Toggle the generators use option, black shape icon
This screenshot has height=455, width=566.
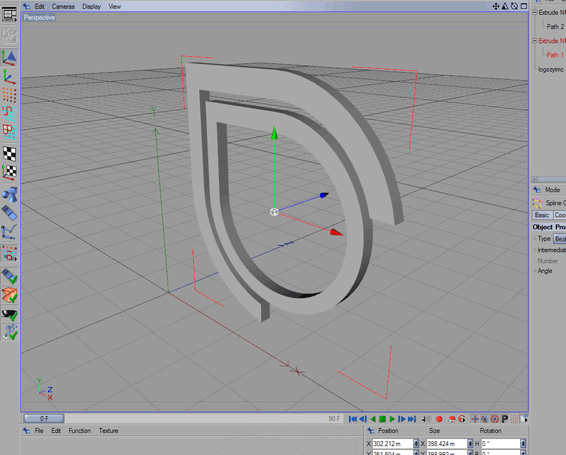(x=9, y=314)
